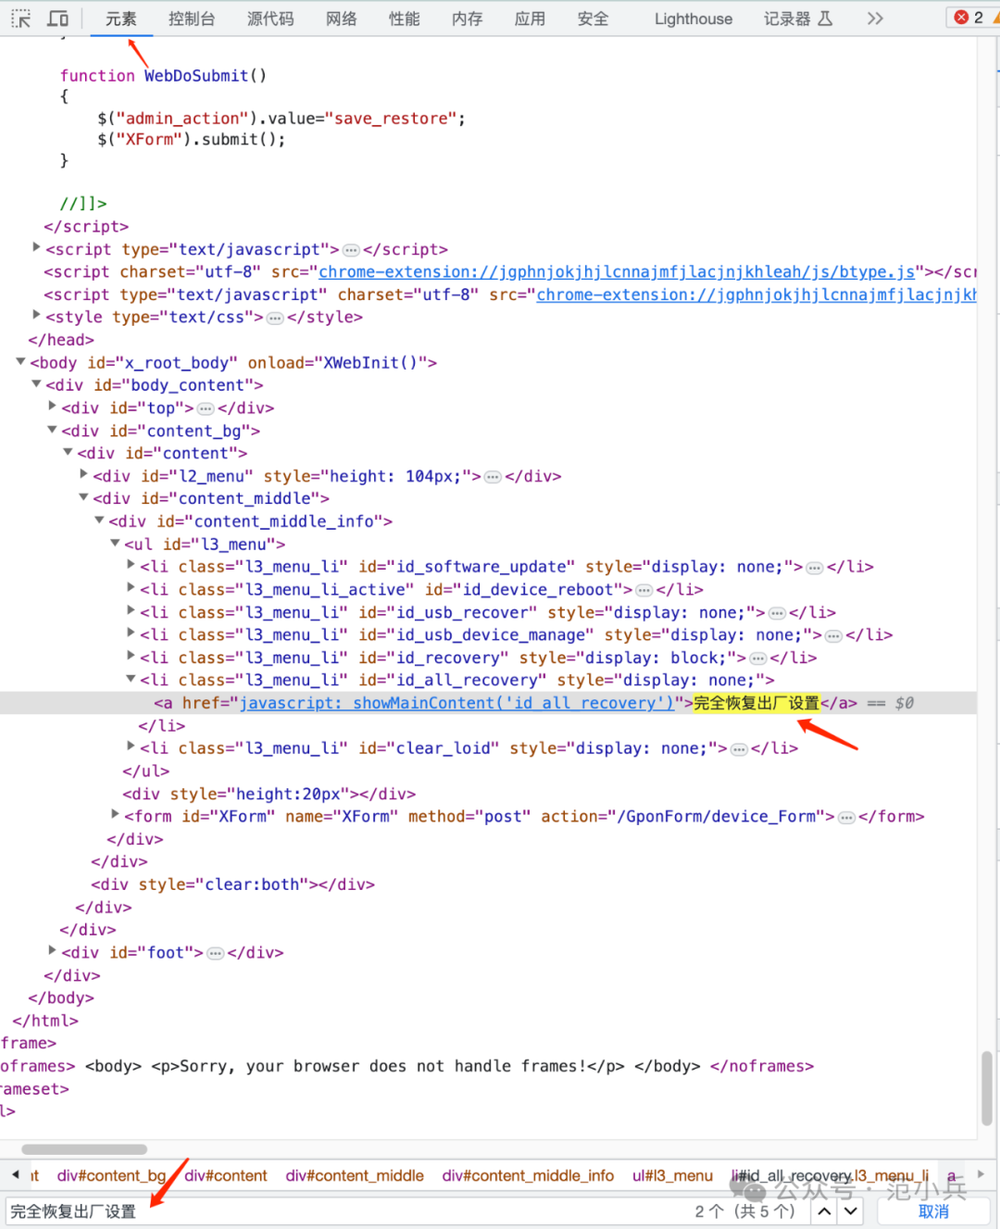This screenshot has width=1000, height=1229.
Task: Collapse the div content_middle_info node
Action: pyautogui.click(x=100, y=520)
